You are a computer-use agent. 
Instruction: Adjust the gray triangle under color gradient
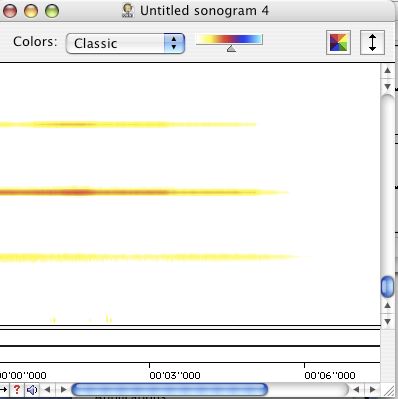pyautogui.click(x=231, y=49)
